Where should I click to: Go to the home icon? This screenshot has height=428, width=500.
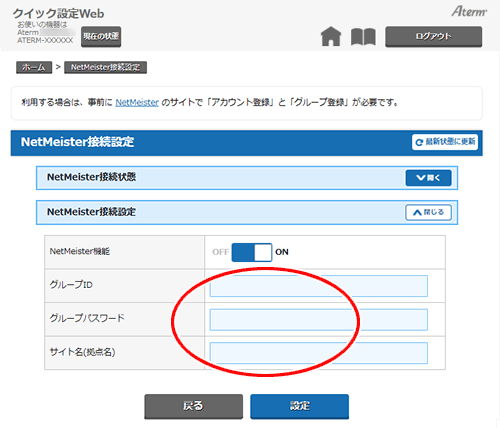331,36
